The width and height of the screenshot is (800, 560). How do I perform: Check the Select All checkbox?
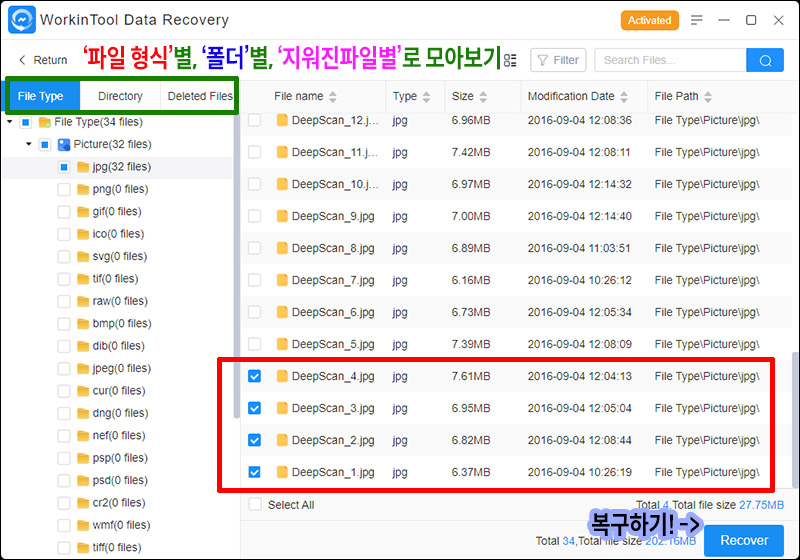255,504
